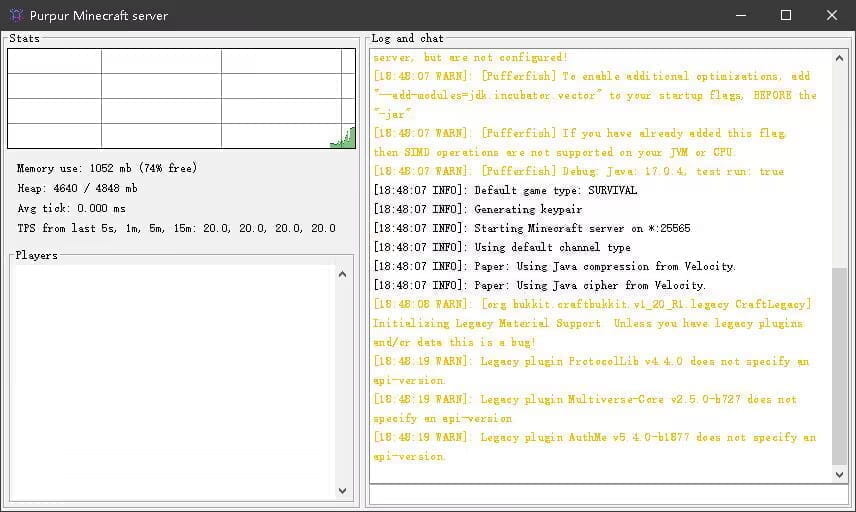Viewport: 856px width, 512px height.
Task: Click the ProtocolLib legacy plugin warning line
Action: pyautogui.click(x=591, y=361)
